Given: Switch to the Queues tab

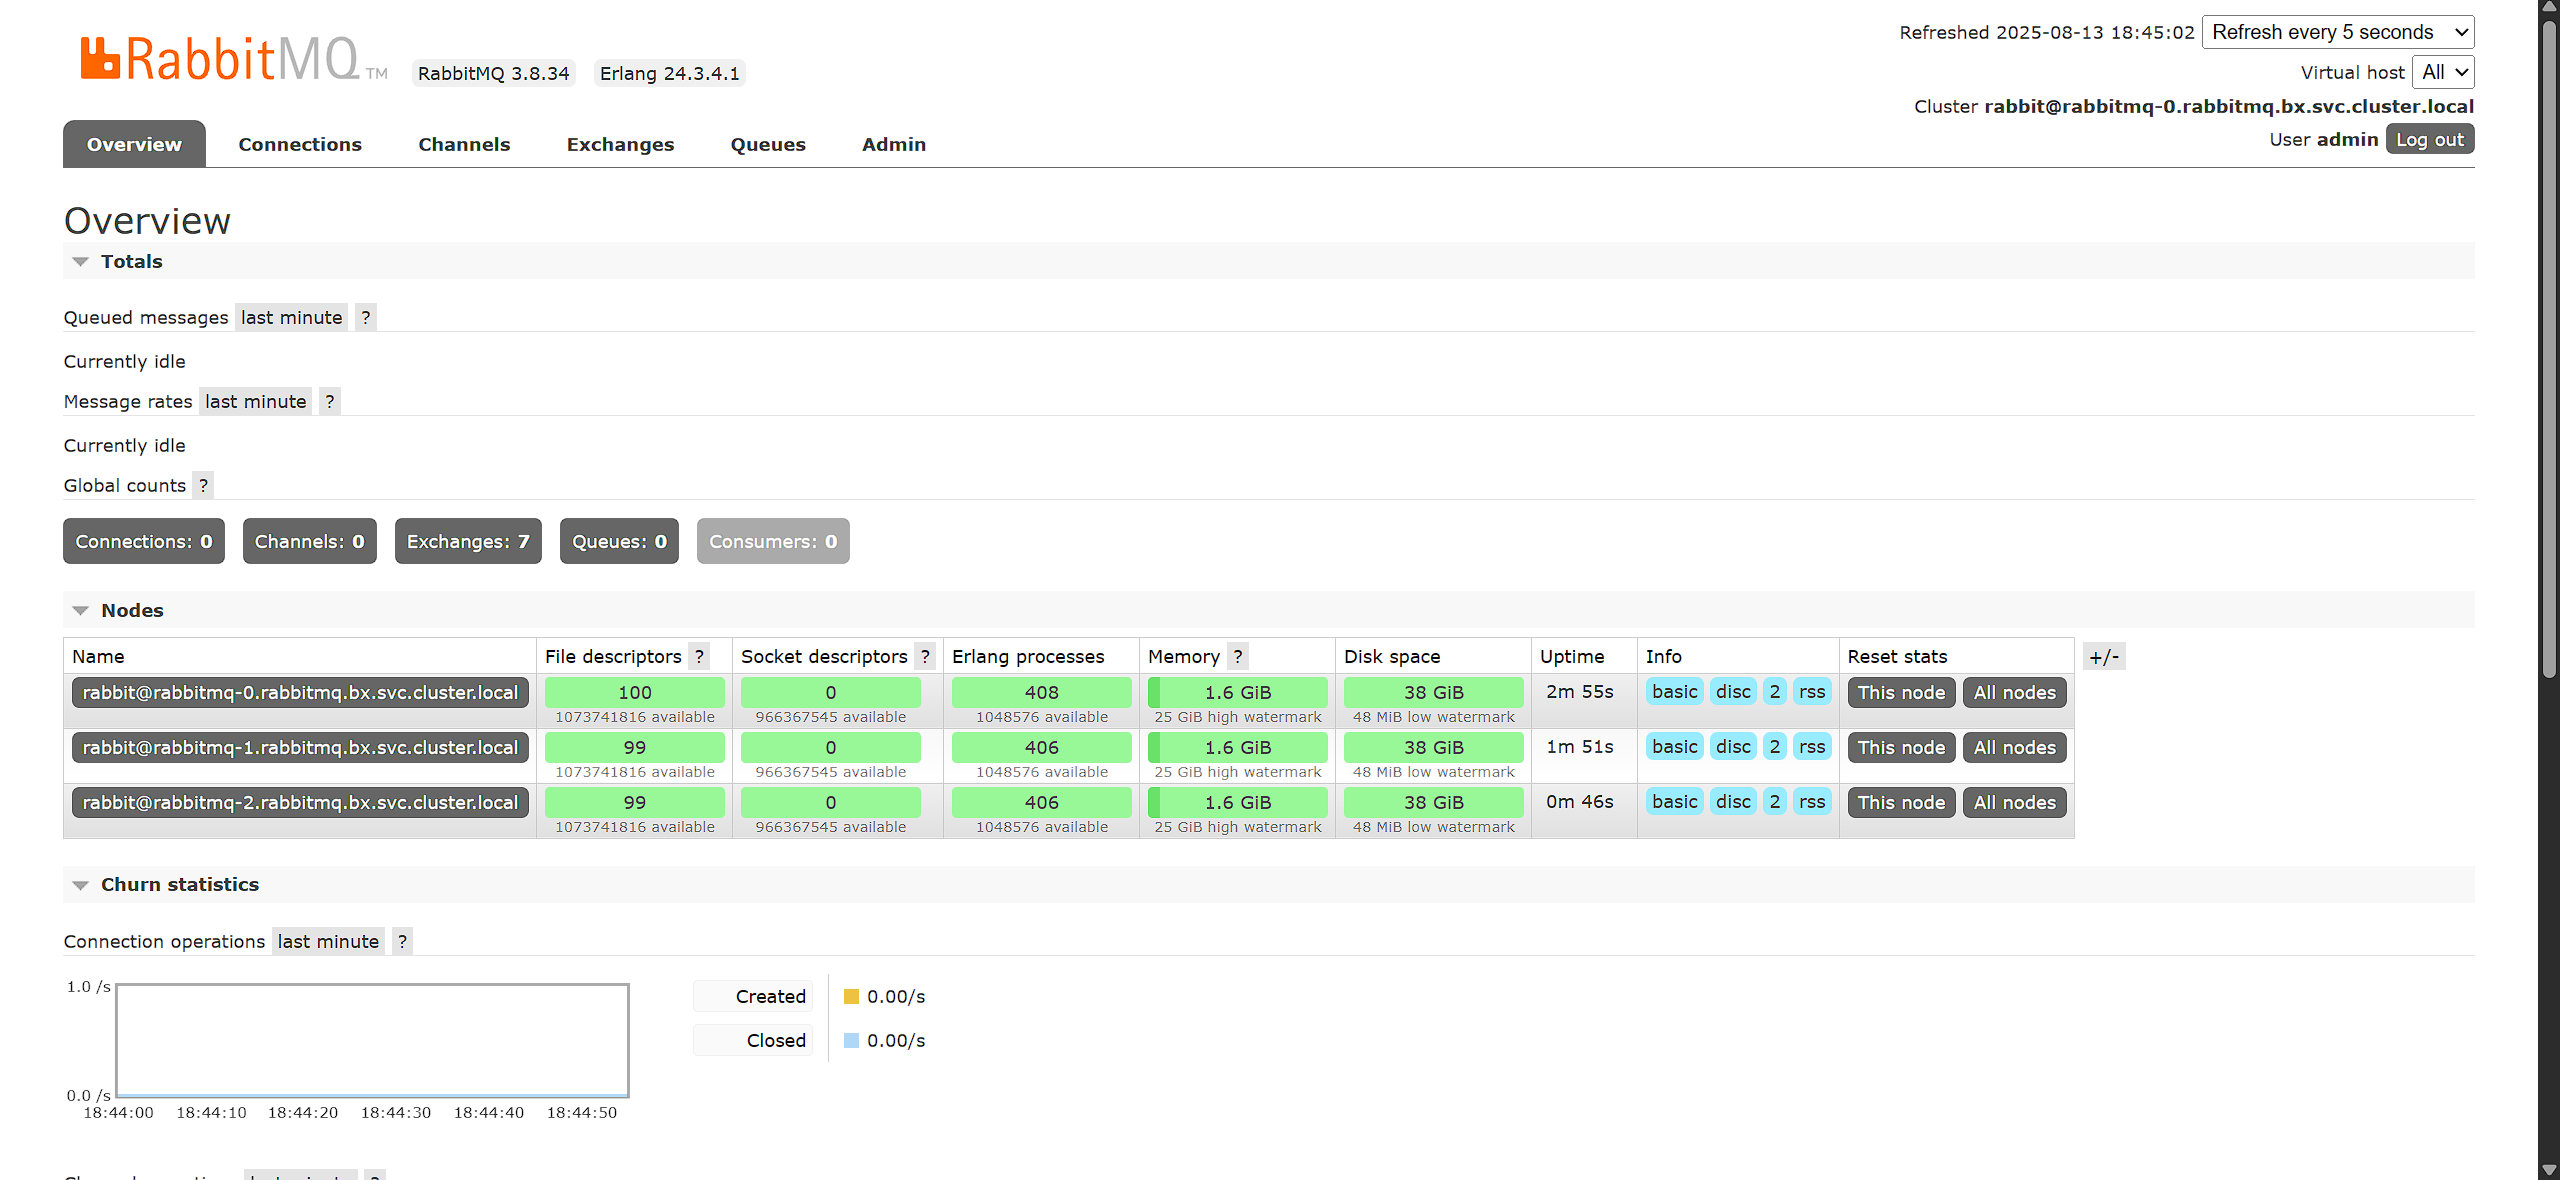Looking at the screenshot, I should [767, 145].
